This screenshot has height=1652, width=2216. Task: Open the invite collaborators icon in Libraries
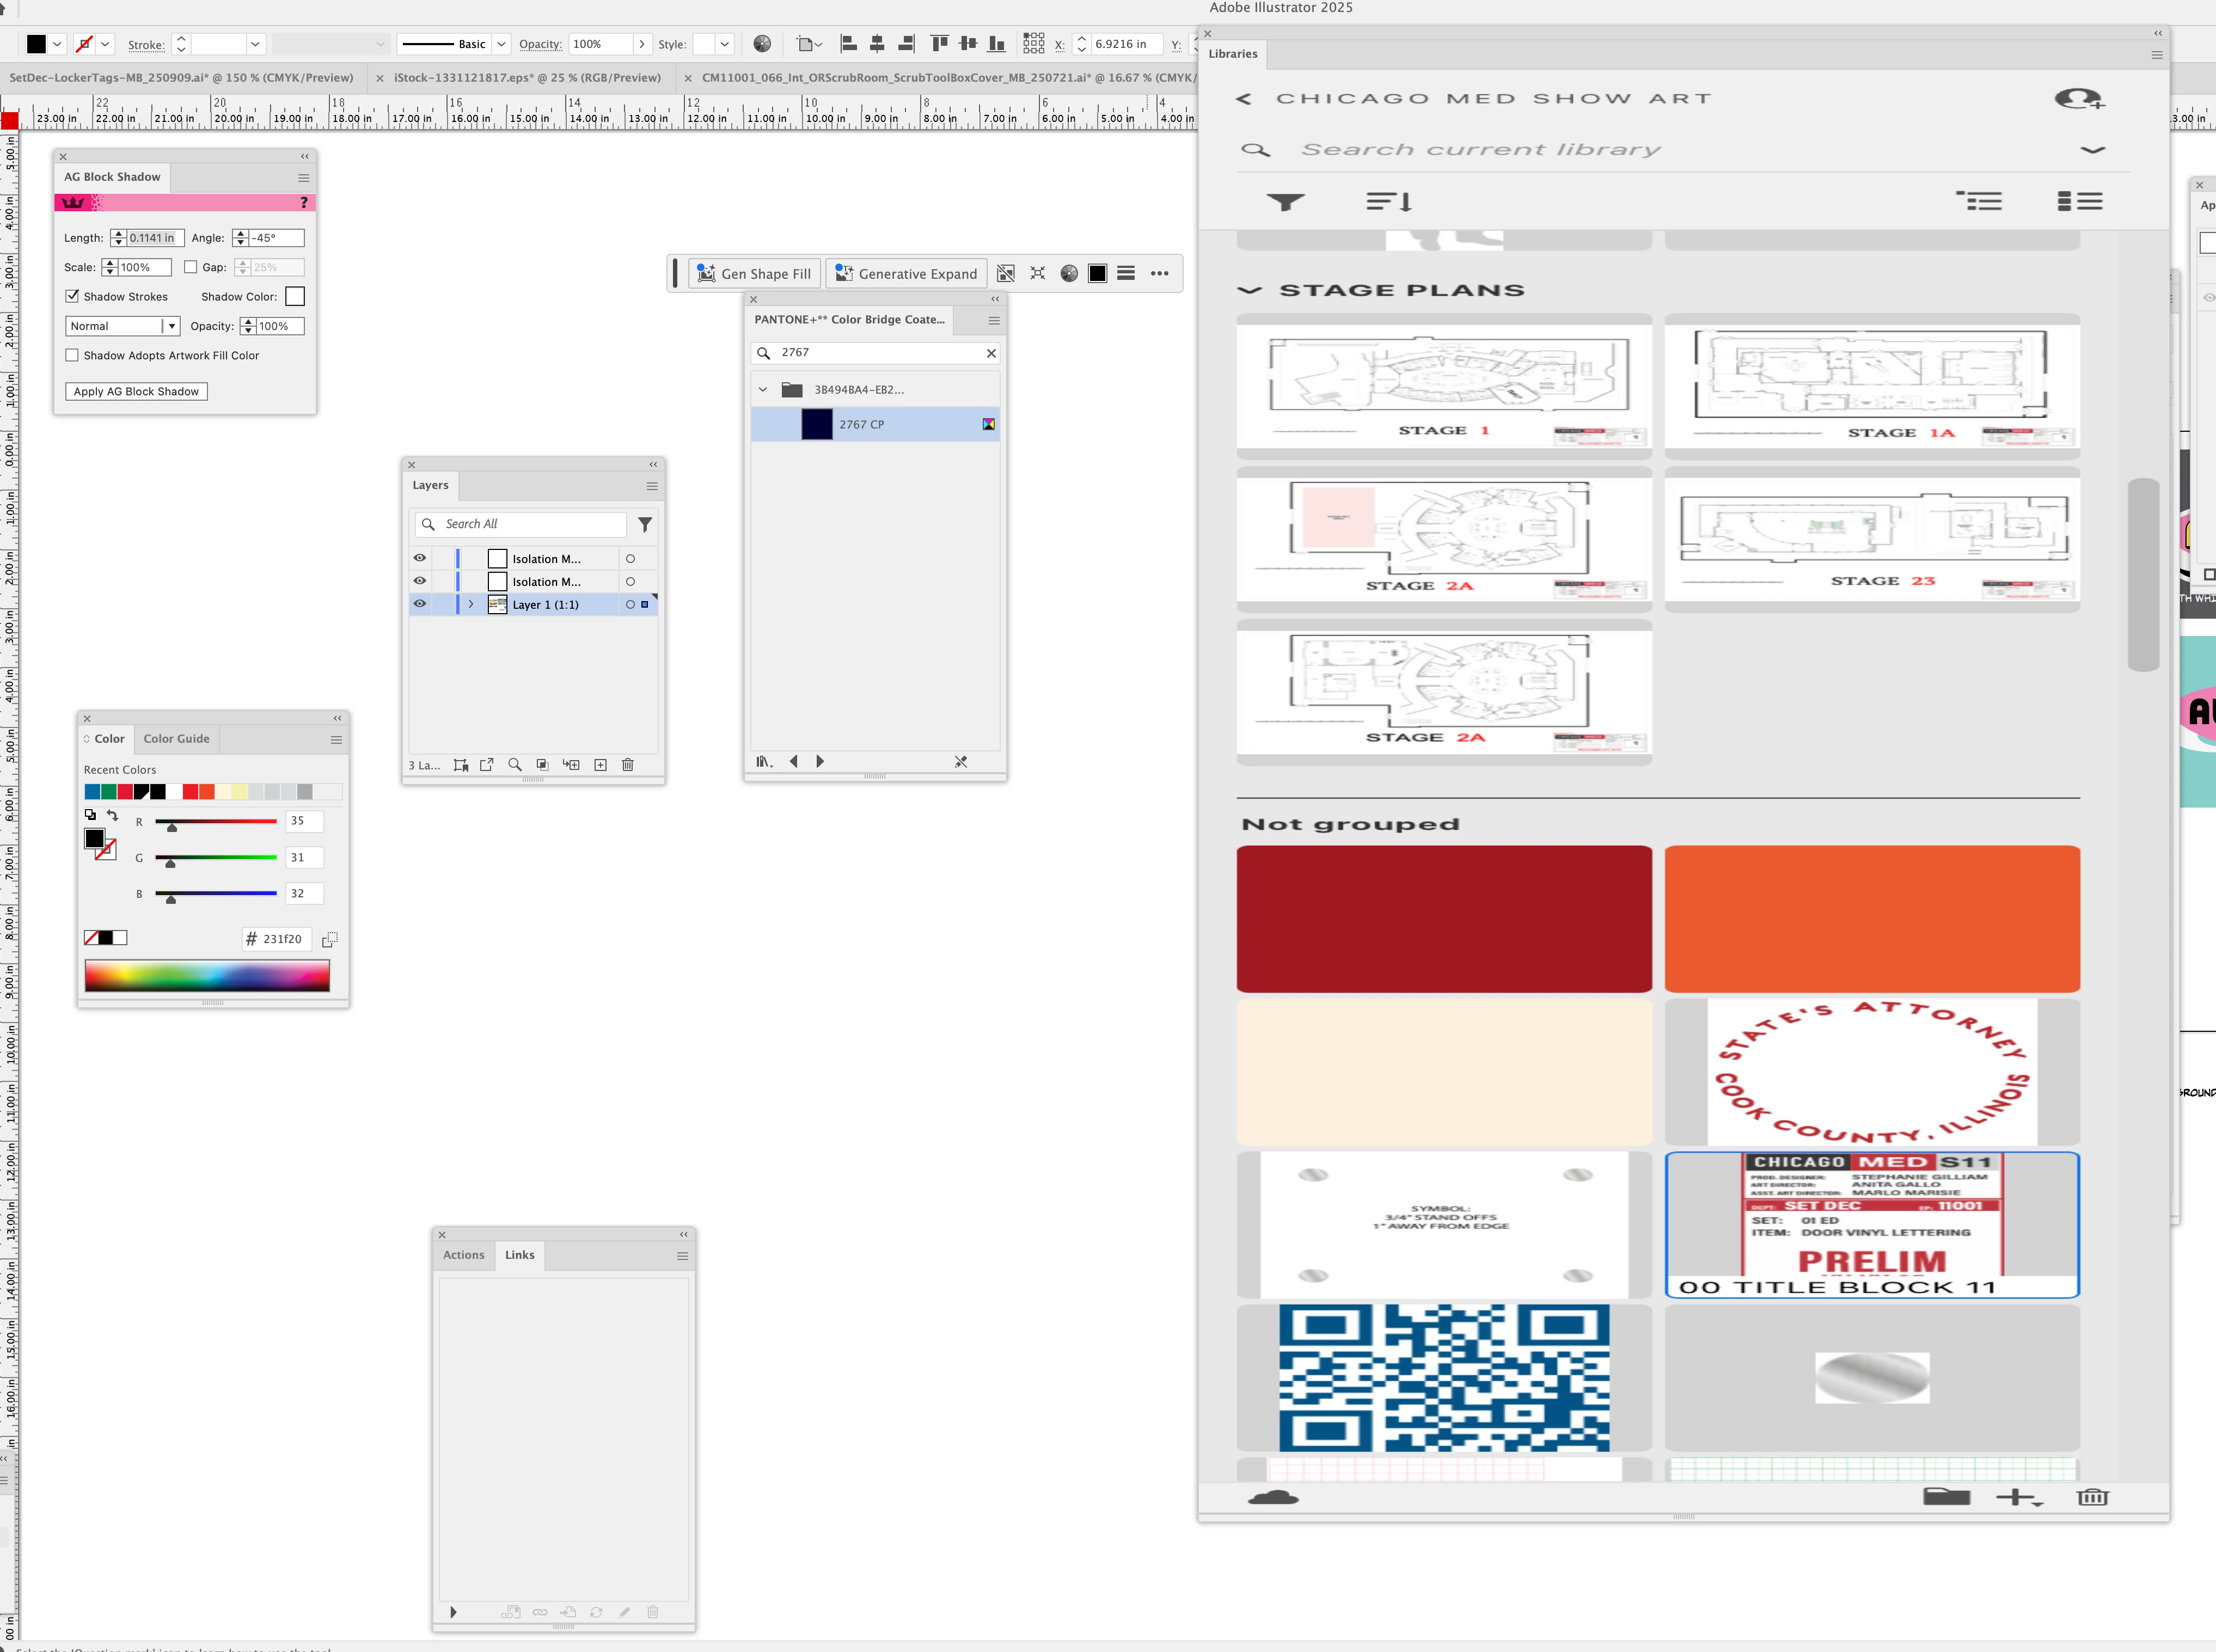2078,99
